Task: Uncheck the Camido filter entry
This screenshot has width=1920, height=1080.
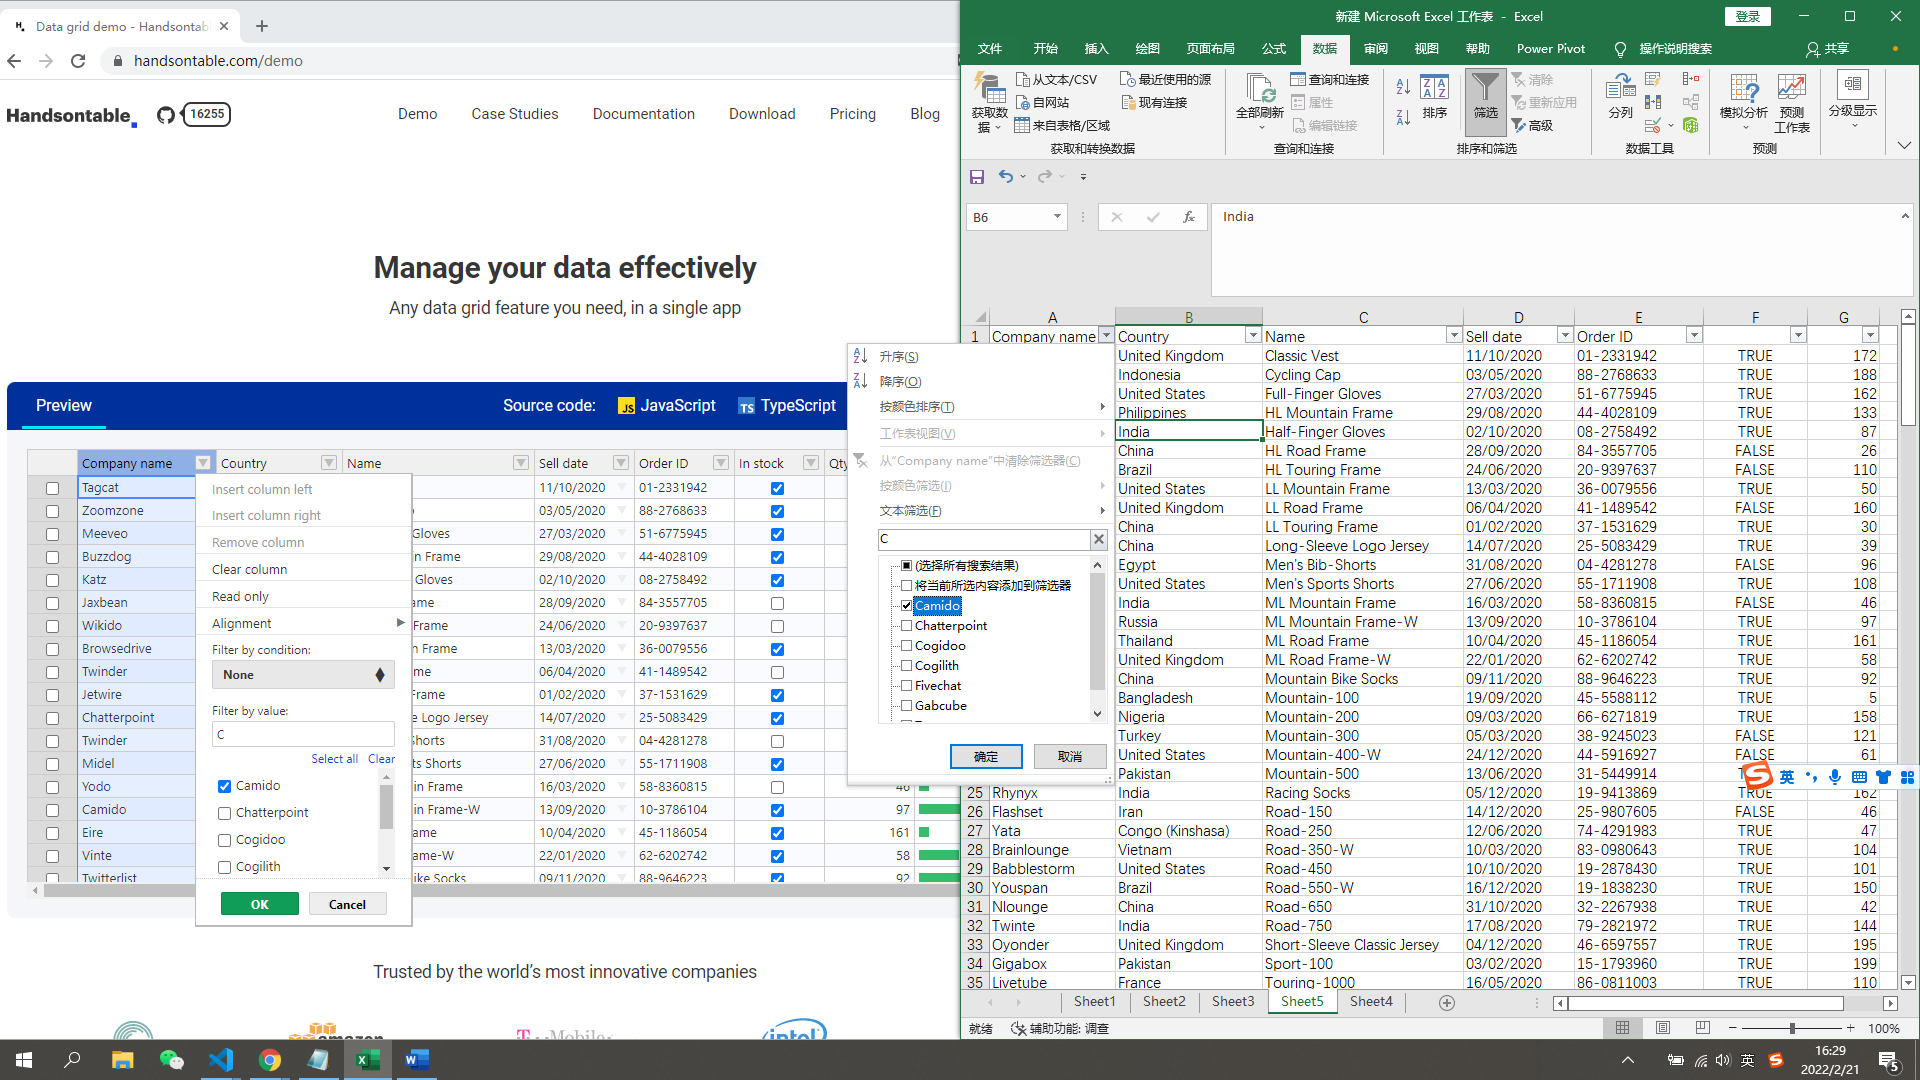Action: click(x=906, y=605)
